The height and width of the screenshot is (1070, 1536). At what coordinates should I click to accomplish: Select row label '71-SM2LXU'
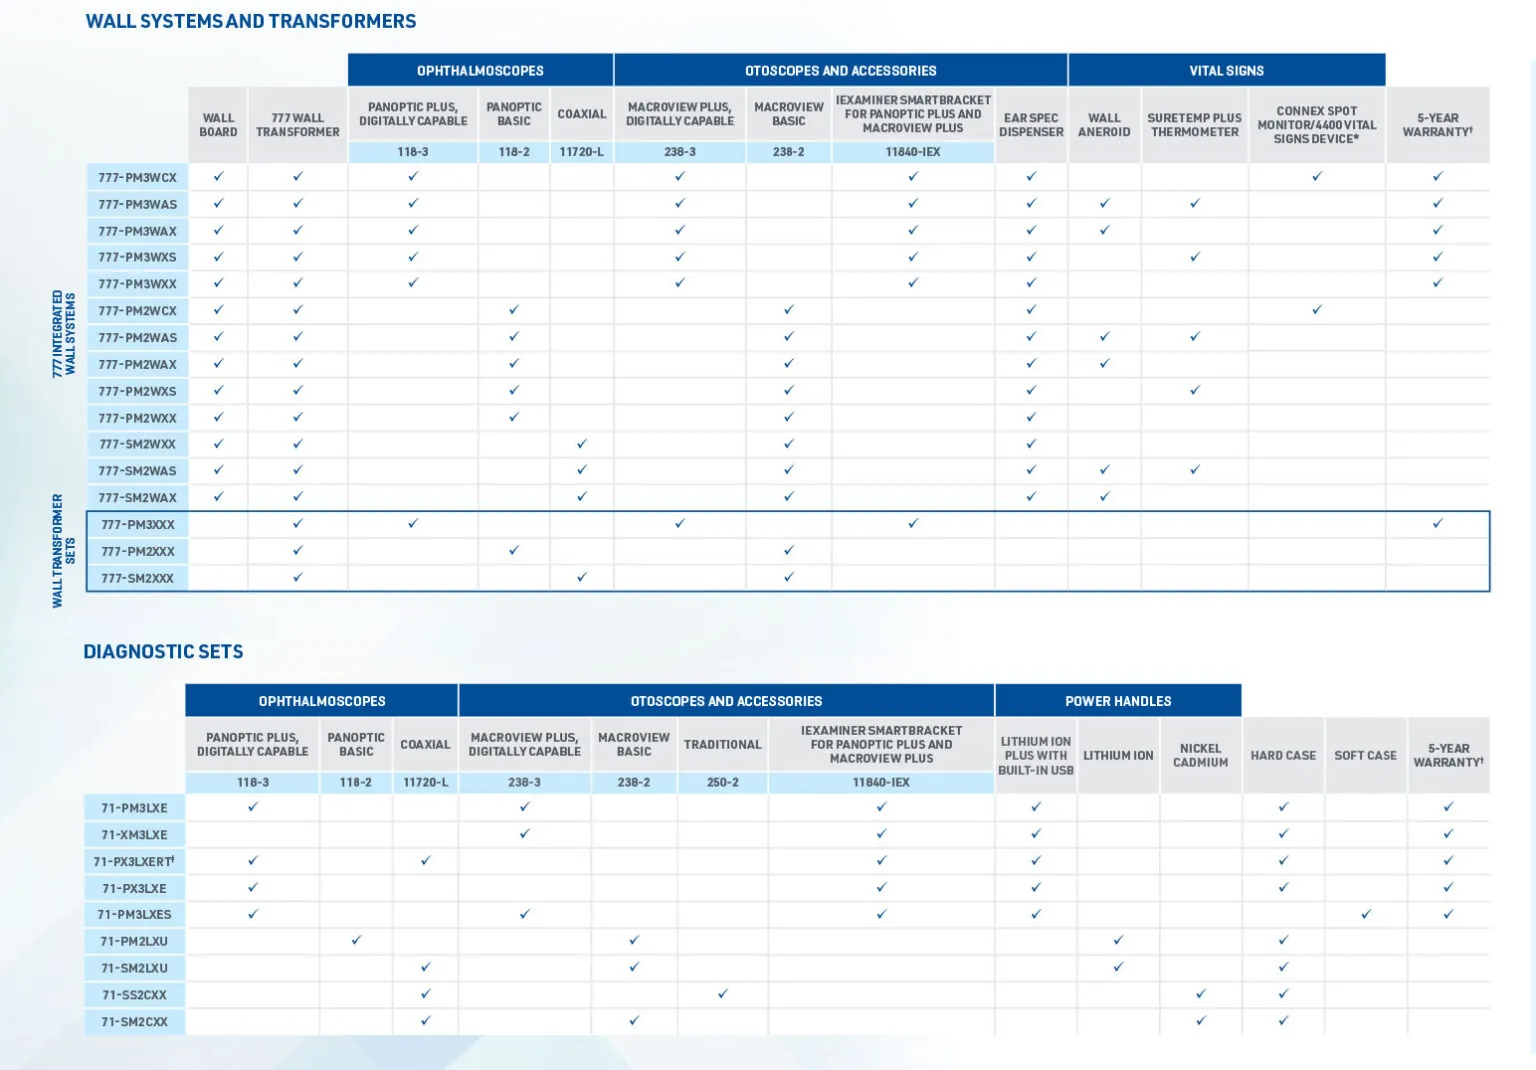tap(134, 968)
